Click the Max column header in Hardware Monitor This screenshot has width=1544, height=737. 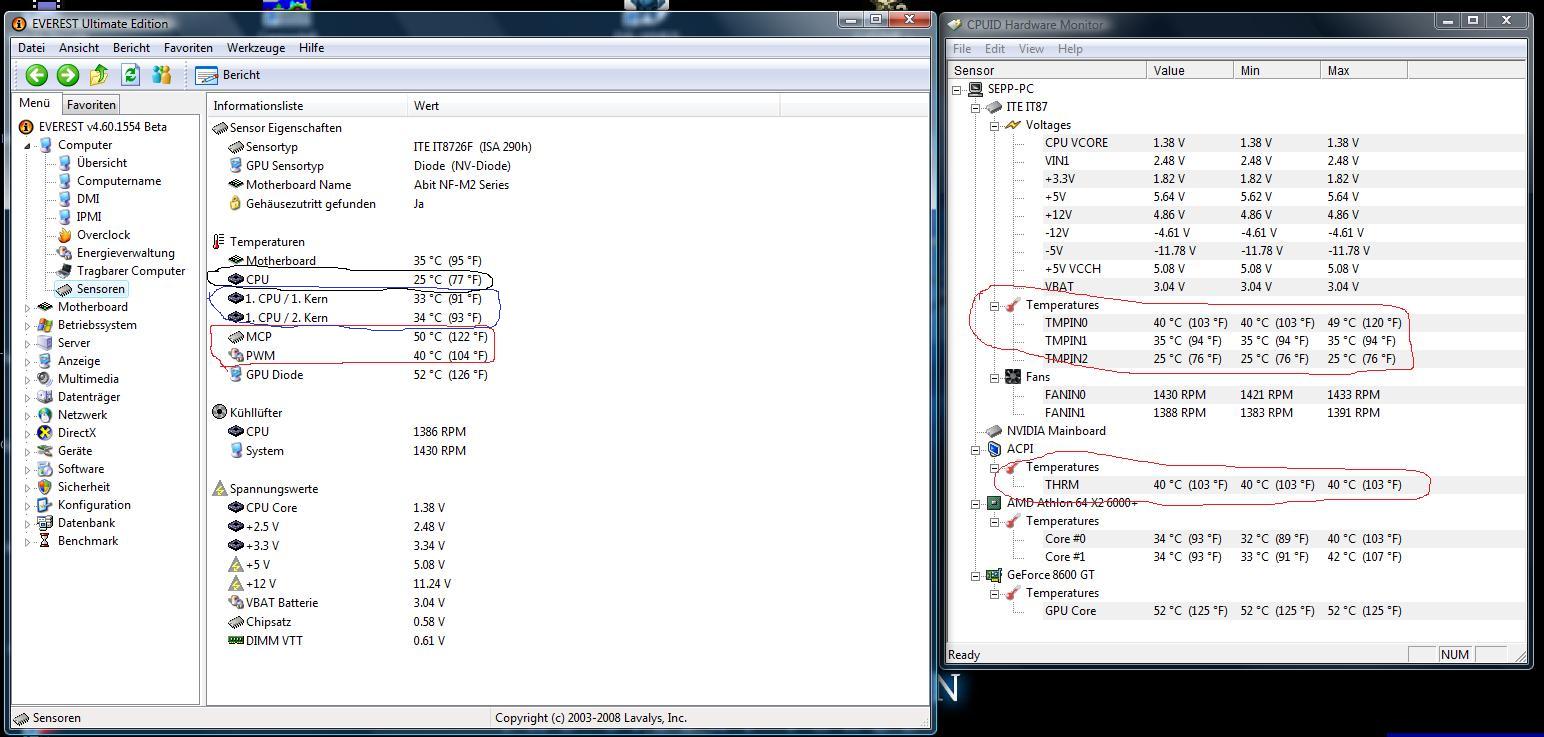(1364, 71)
